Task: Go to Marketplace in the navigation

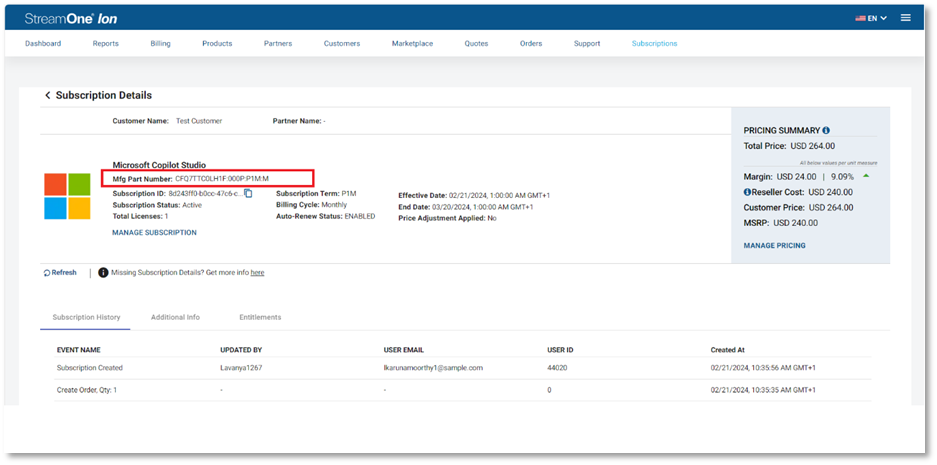Action: point(412,44)
